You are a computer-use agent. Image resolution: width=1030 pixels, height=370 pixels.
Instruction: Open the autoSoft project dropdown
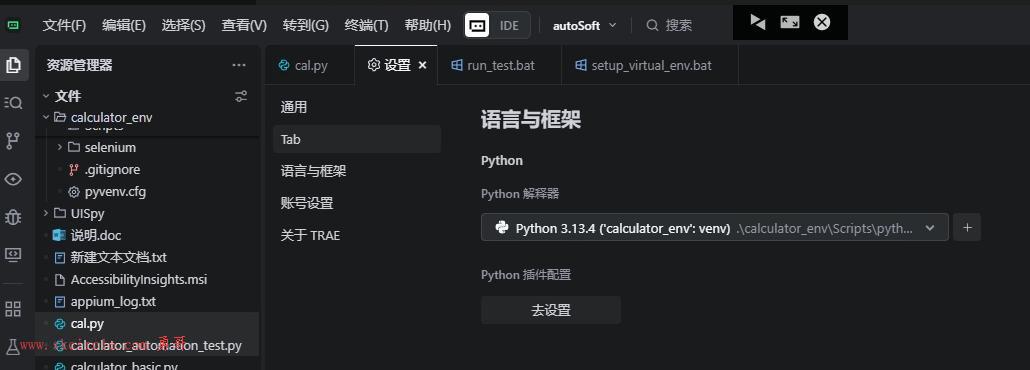point(585,26)
